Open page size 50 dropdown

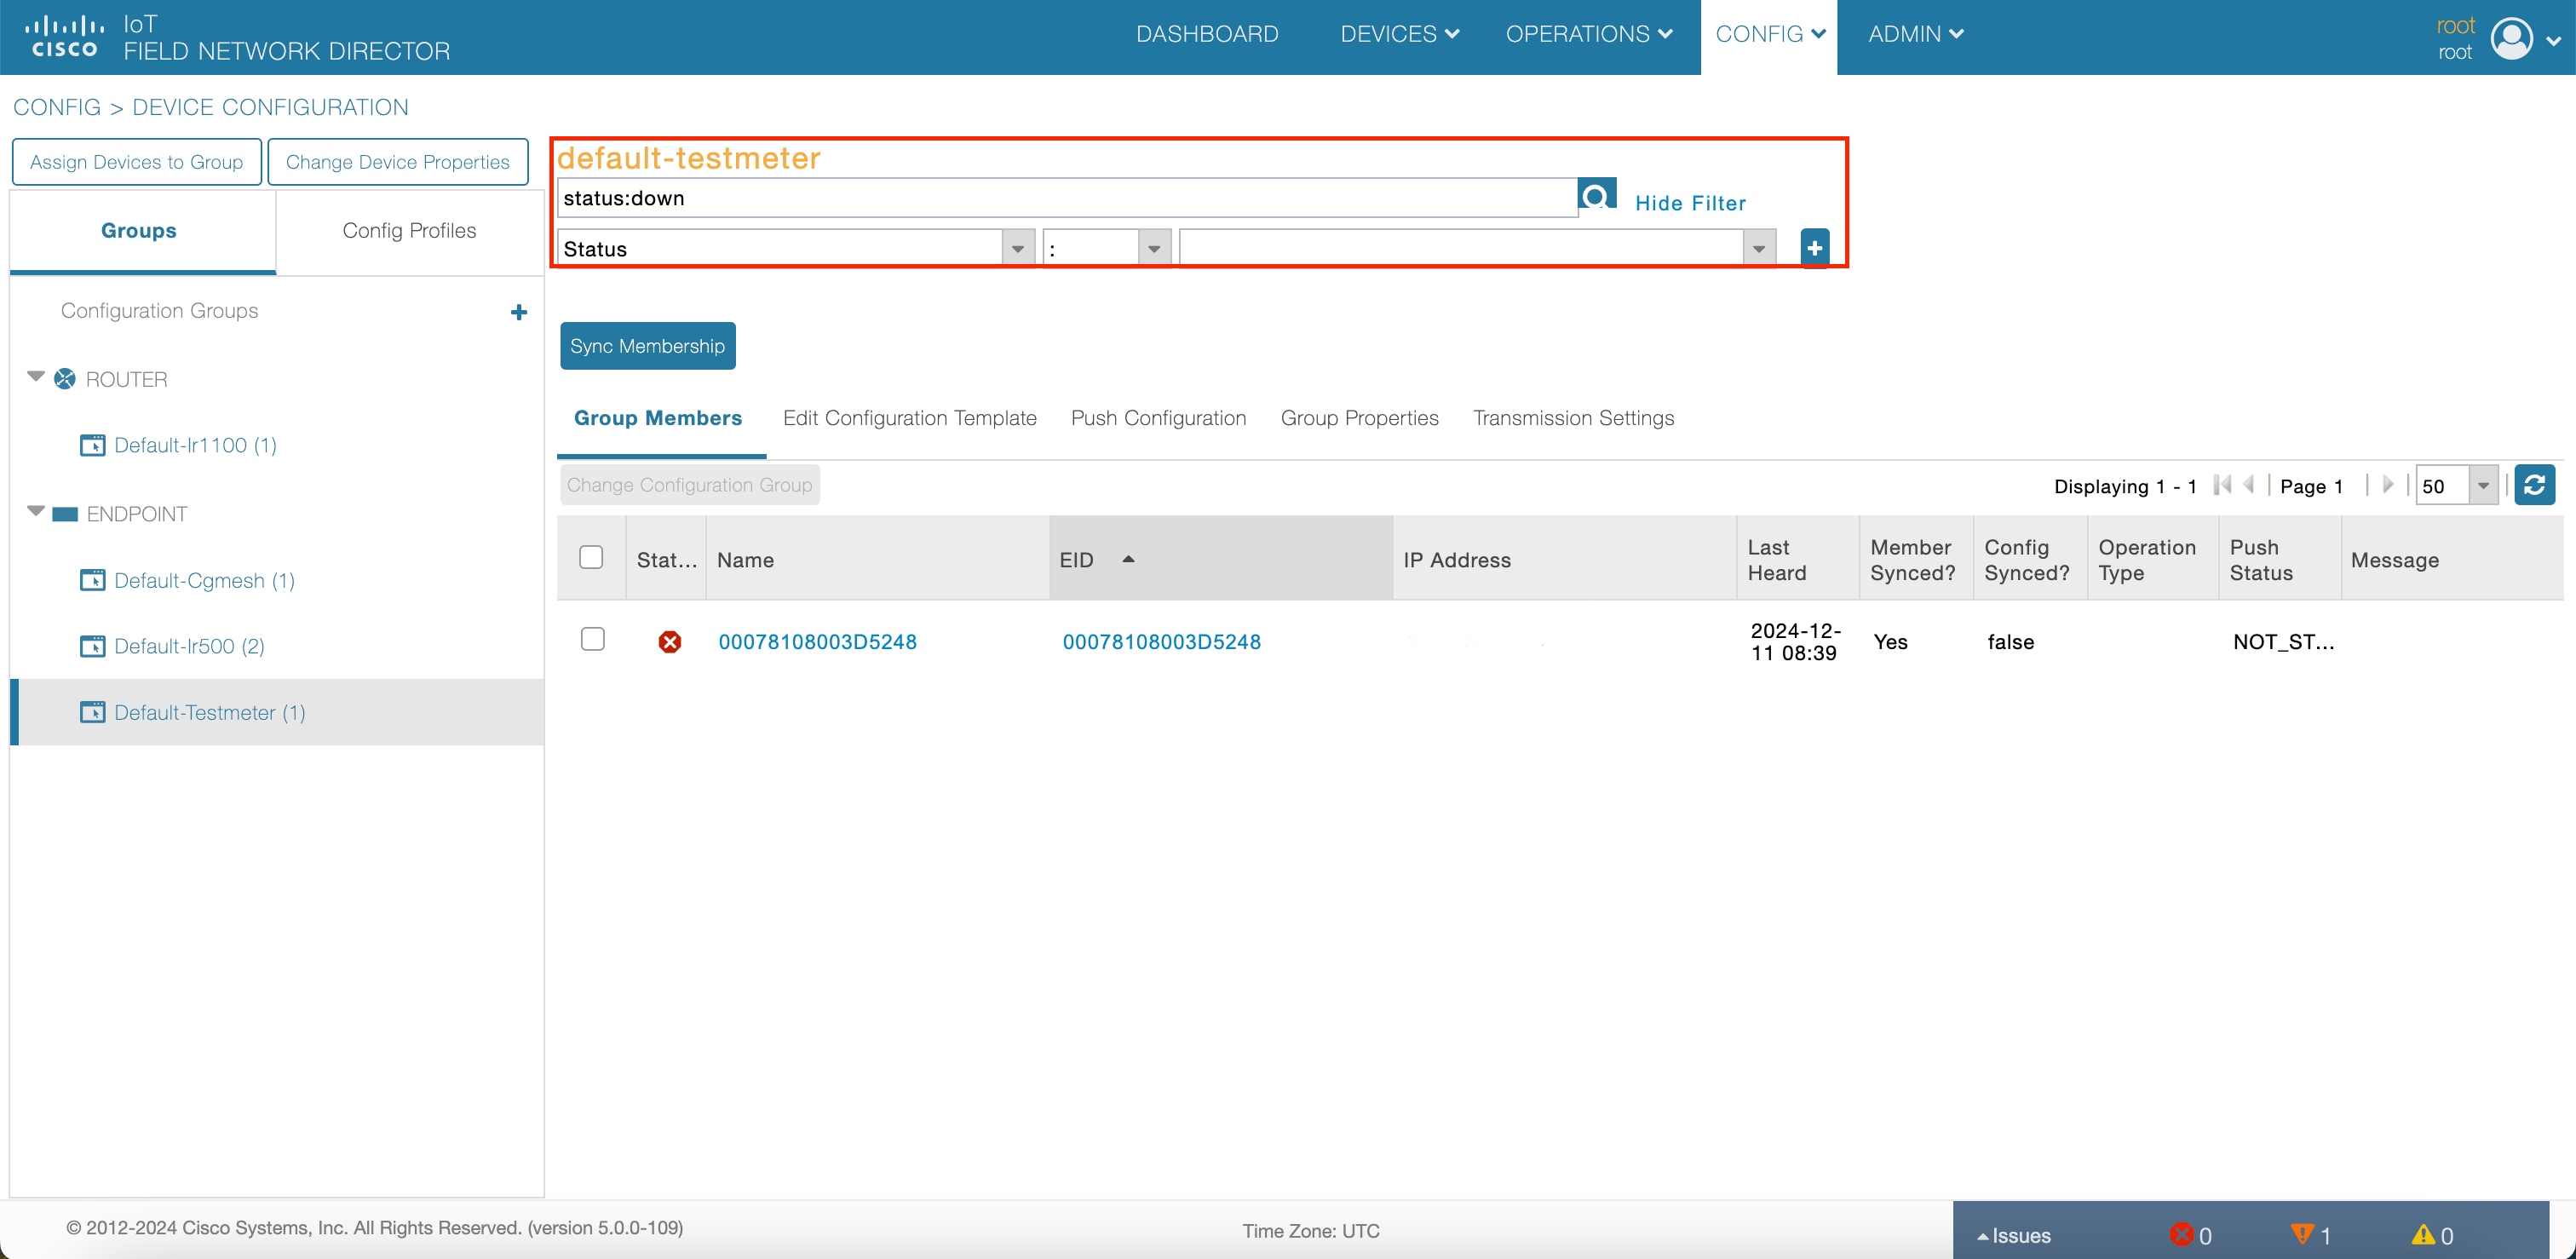click(2482, 486)
